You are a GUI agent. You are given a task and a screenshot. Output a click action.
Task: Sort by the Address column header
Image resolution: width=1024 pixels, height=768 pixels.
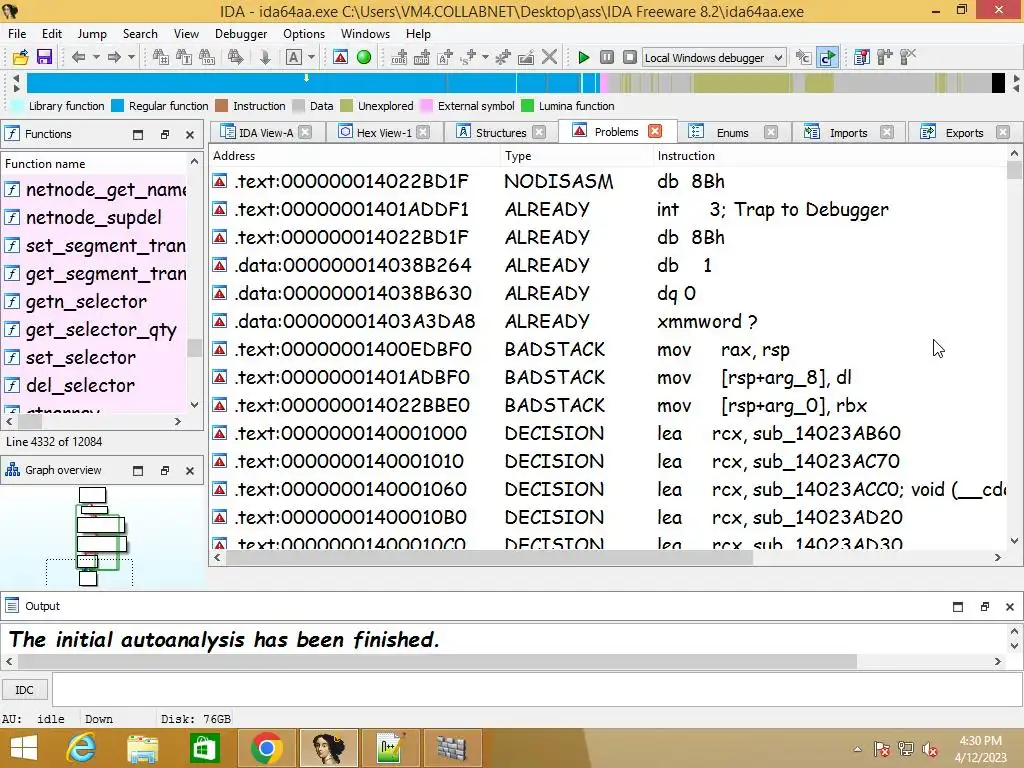point(355,155)
